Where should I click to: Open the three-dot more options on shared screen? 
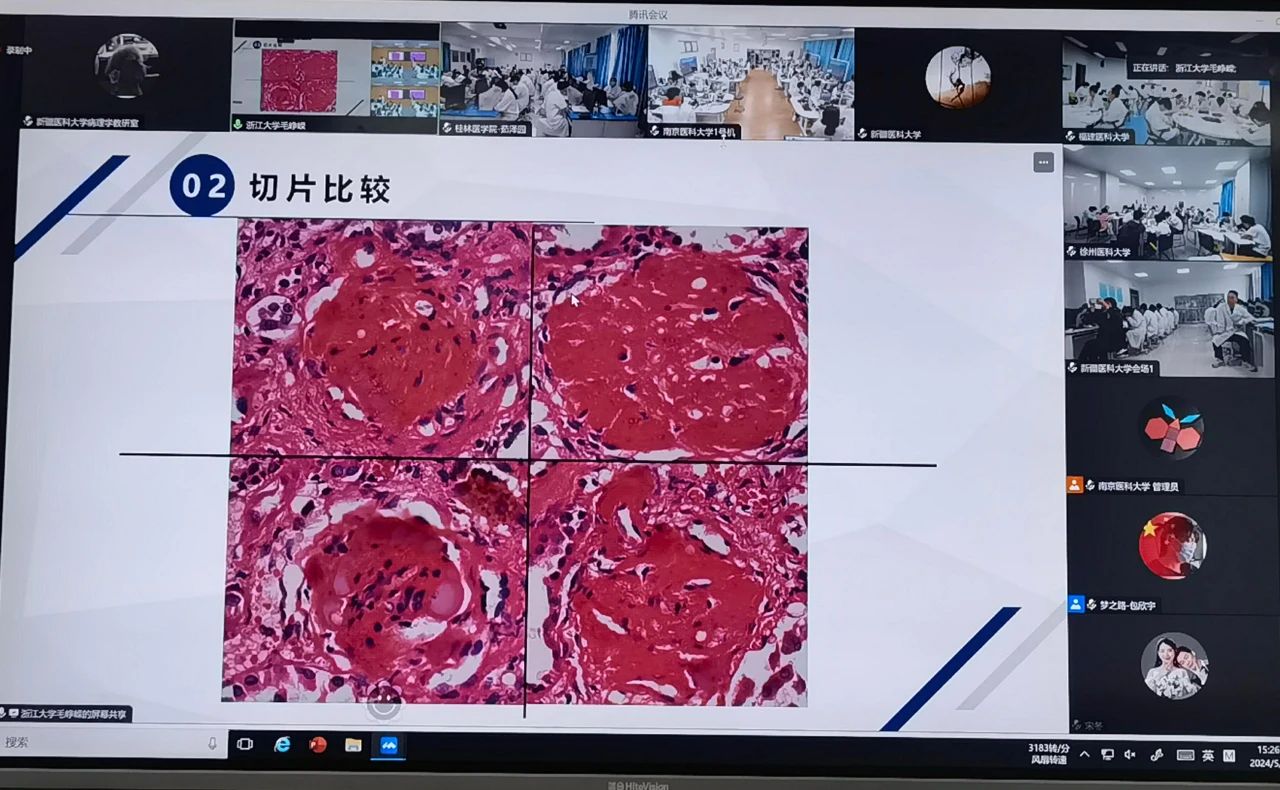[x=1043, y=162]
